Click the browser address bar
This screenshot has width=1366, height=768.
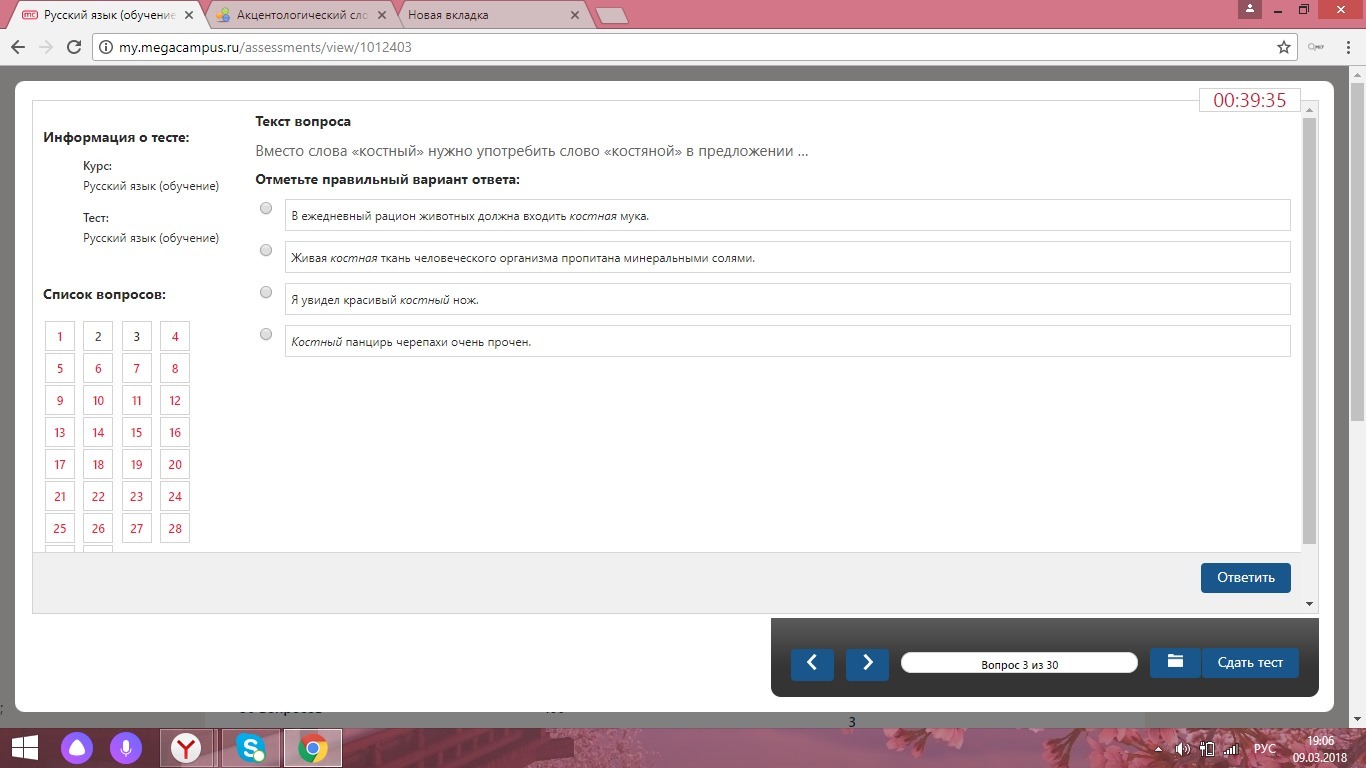pyautogui.click(x=680, y=47)
